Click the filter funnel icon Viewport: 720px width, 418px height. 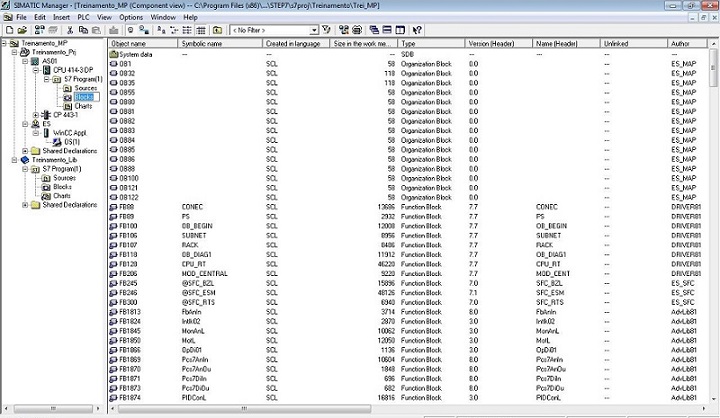pyautogui.click(x=326, y=30)
